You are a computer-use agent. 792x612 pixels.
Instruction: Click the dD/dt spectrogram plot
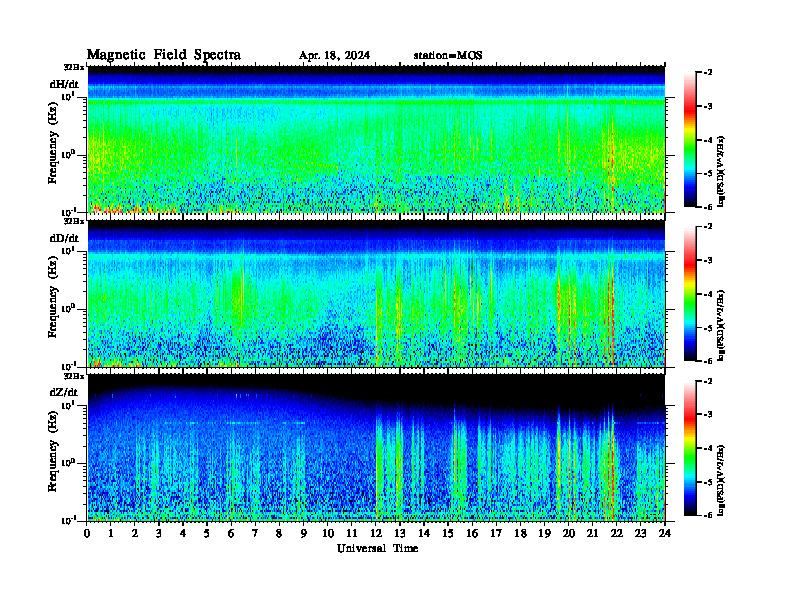point(376,293)
